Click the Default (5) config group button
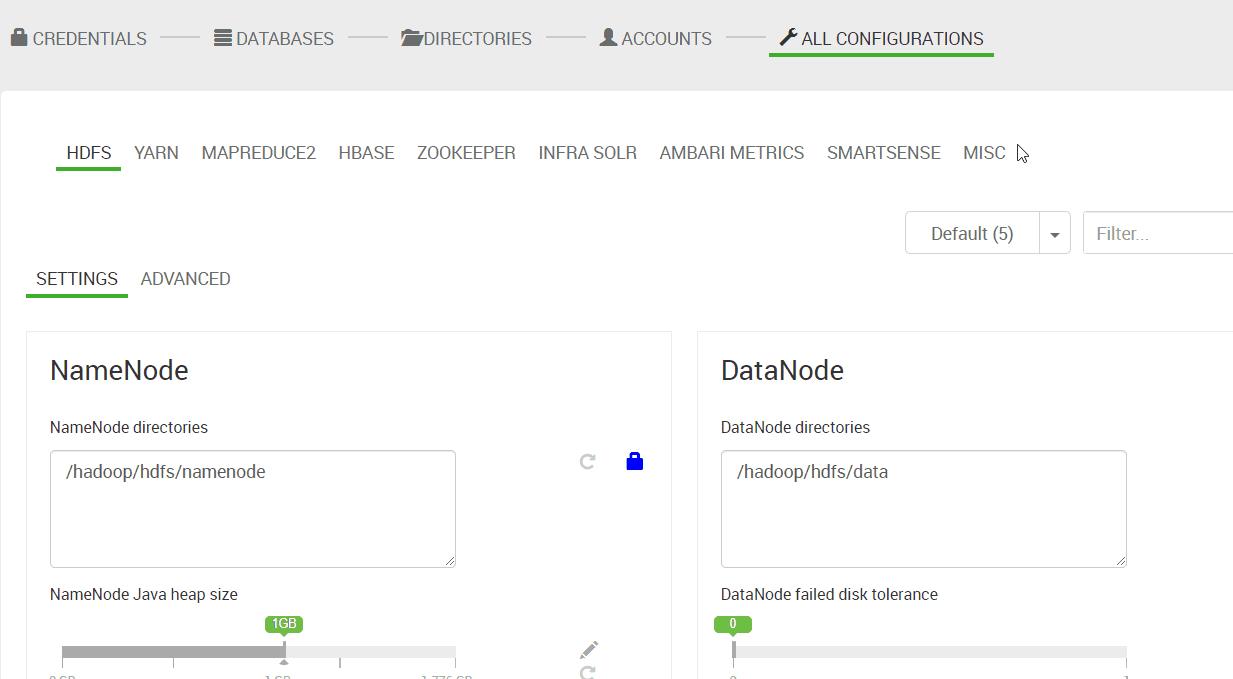 pos(972,233)
